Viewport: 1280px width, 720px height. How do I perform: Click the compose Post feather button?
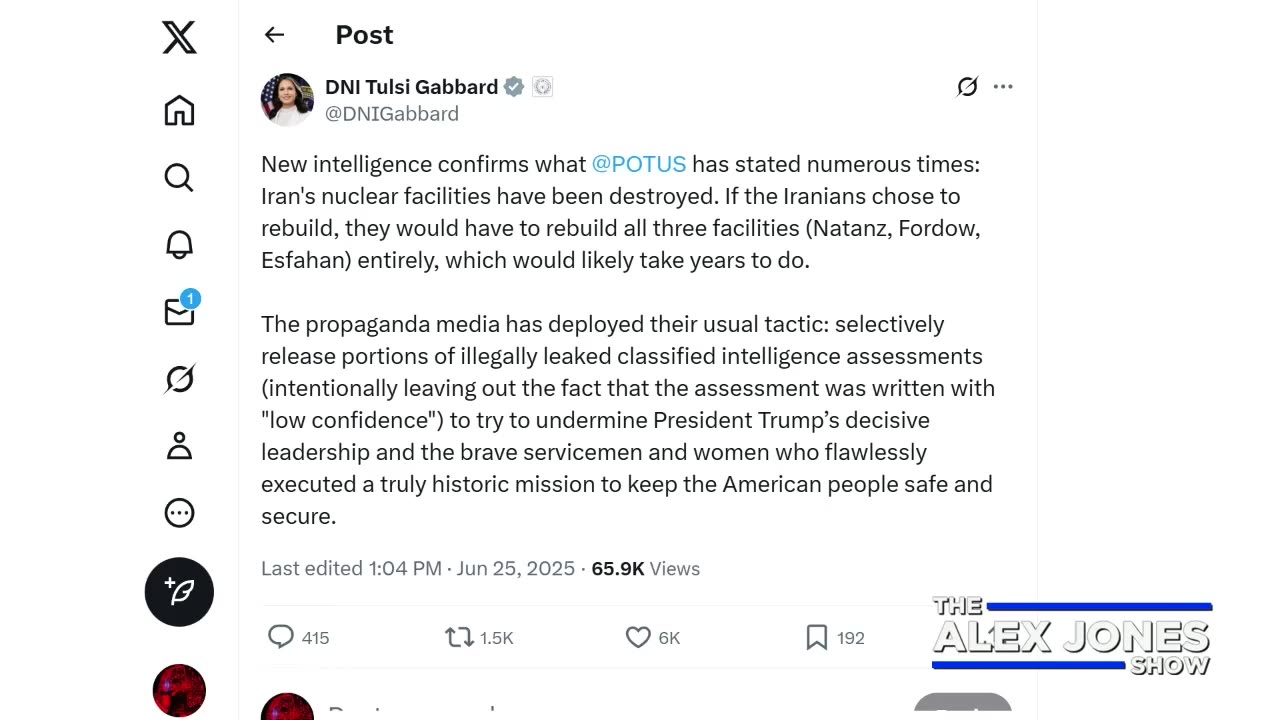click(179, 592)
